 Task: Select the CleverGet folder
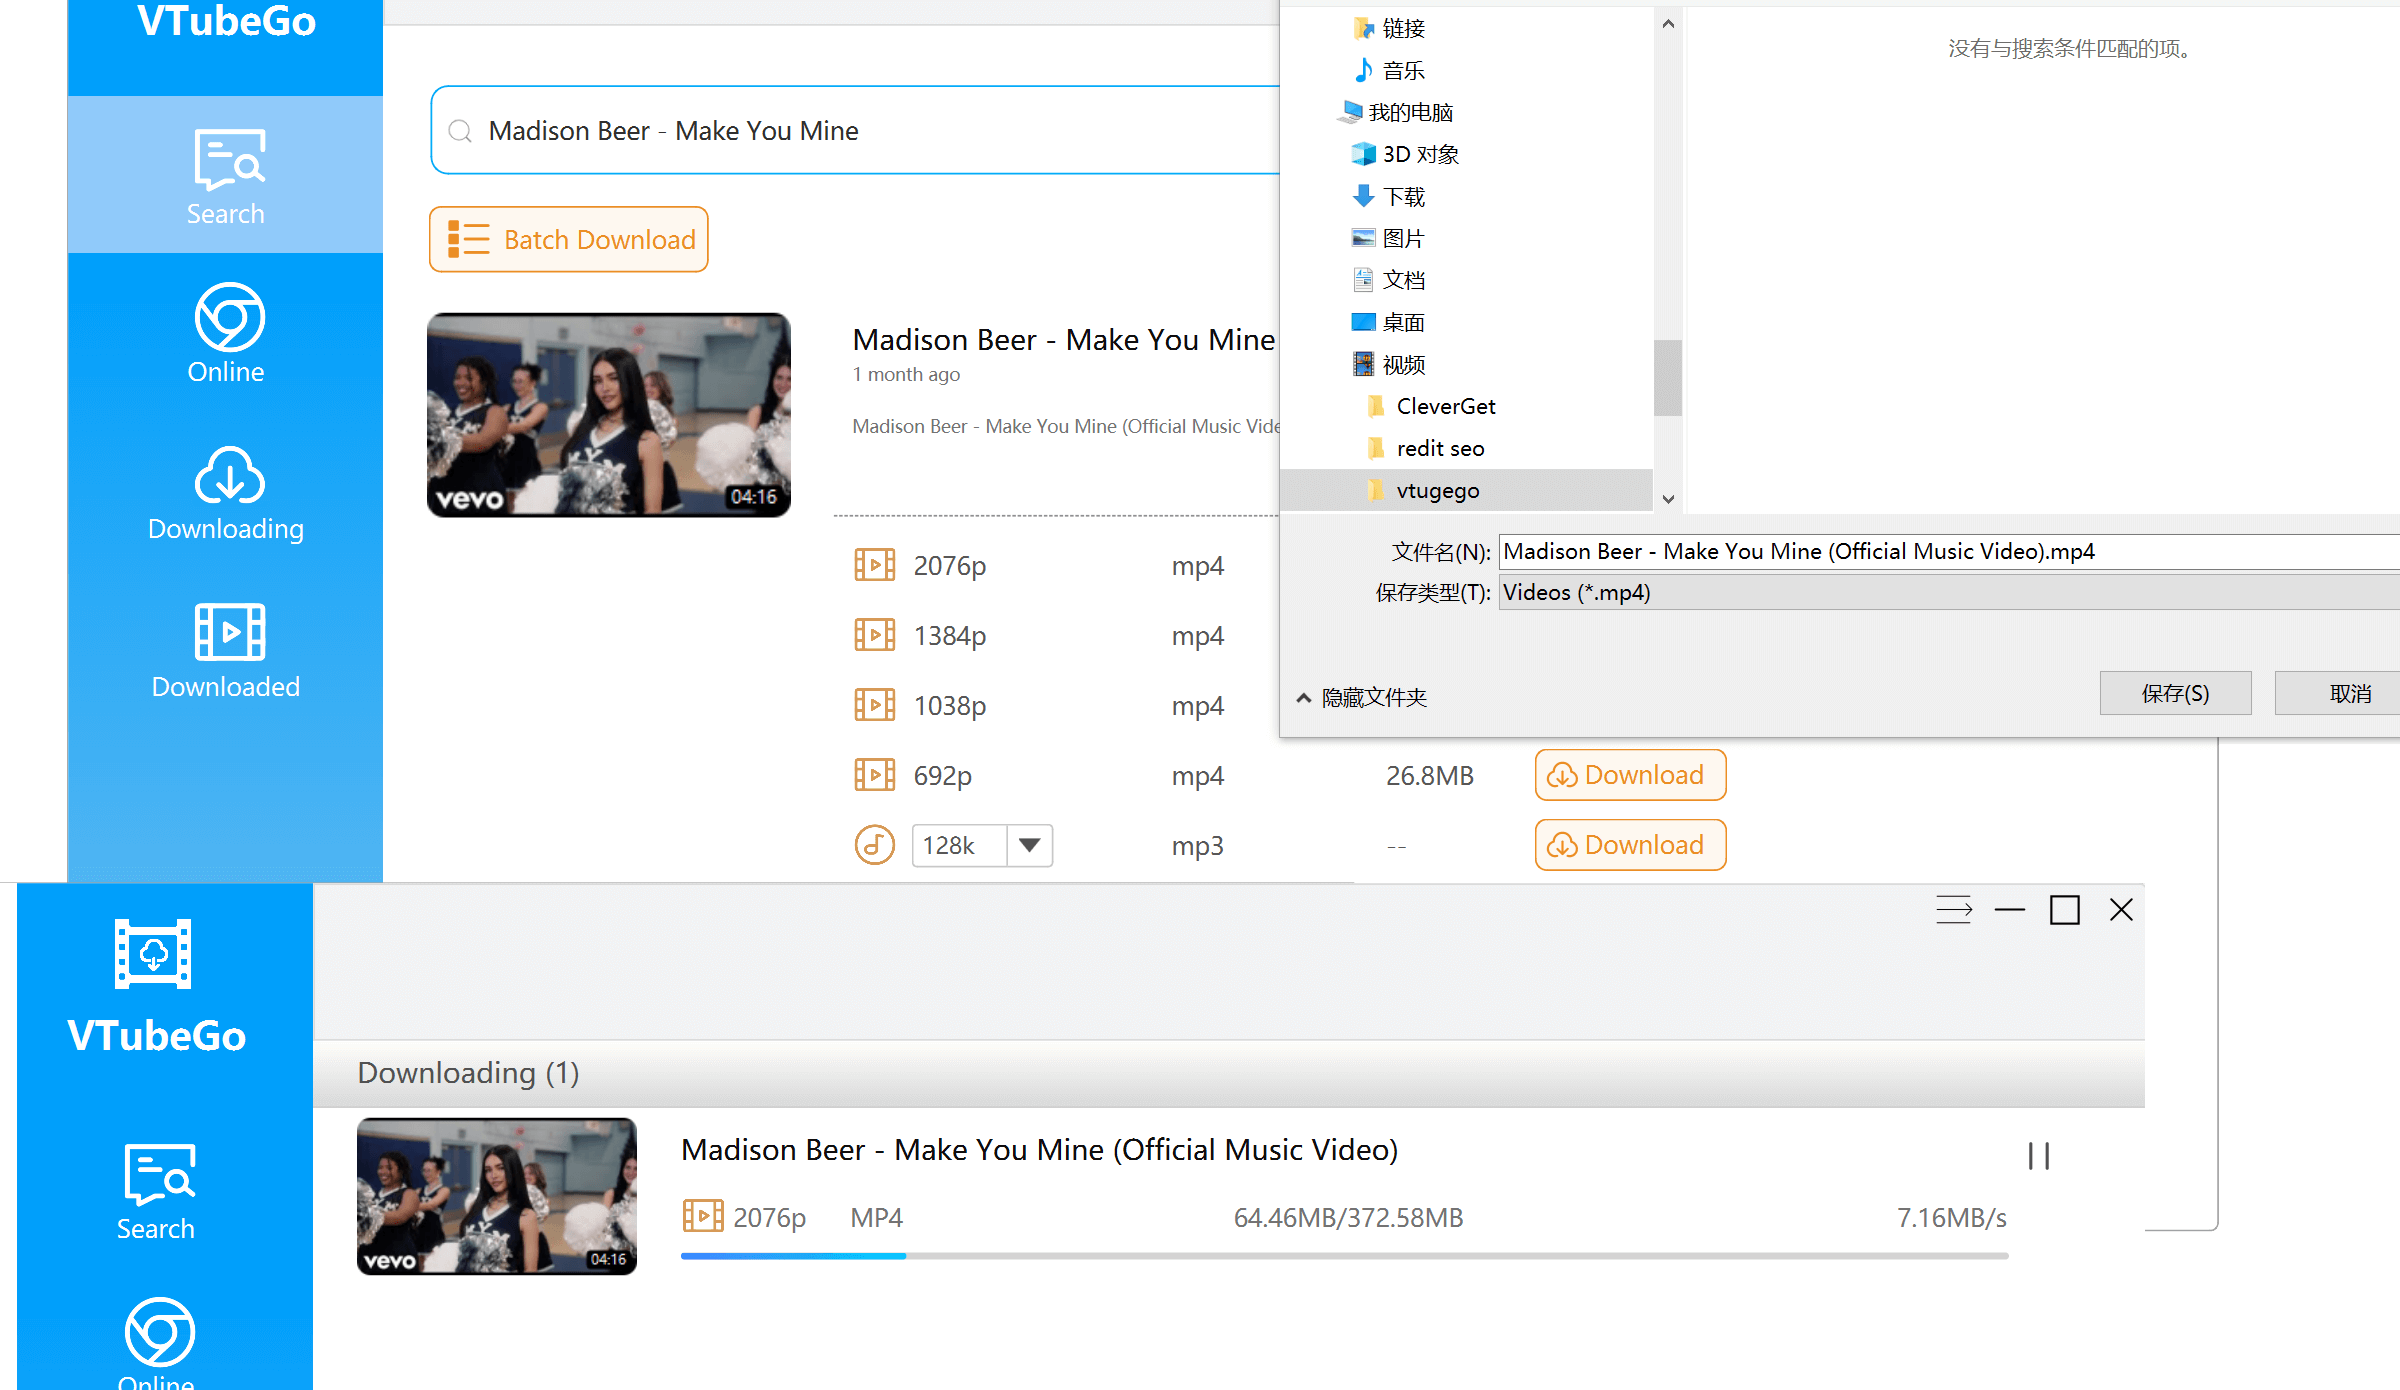coord(1431,406)
